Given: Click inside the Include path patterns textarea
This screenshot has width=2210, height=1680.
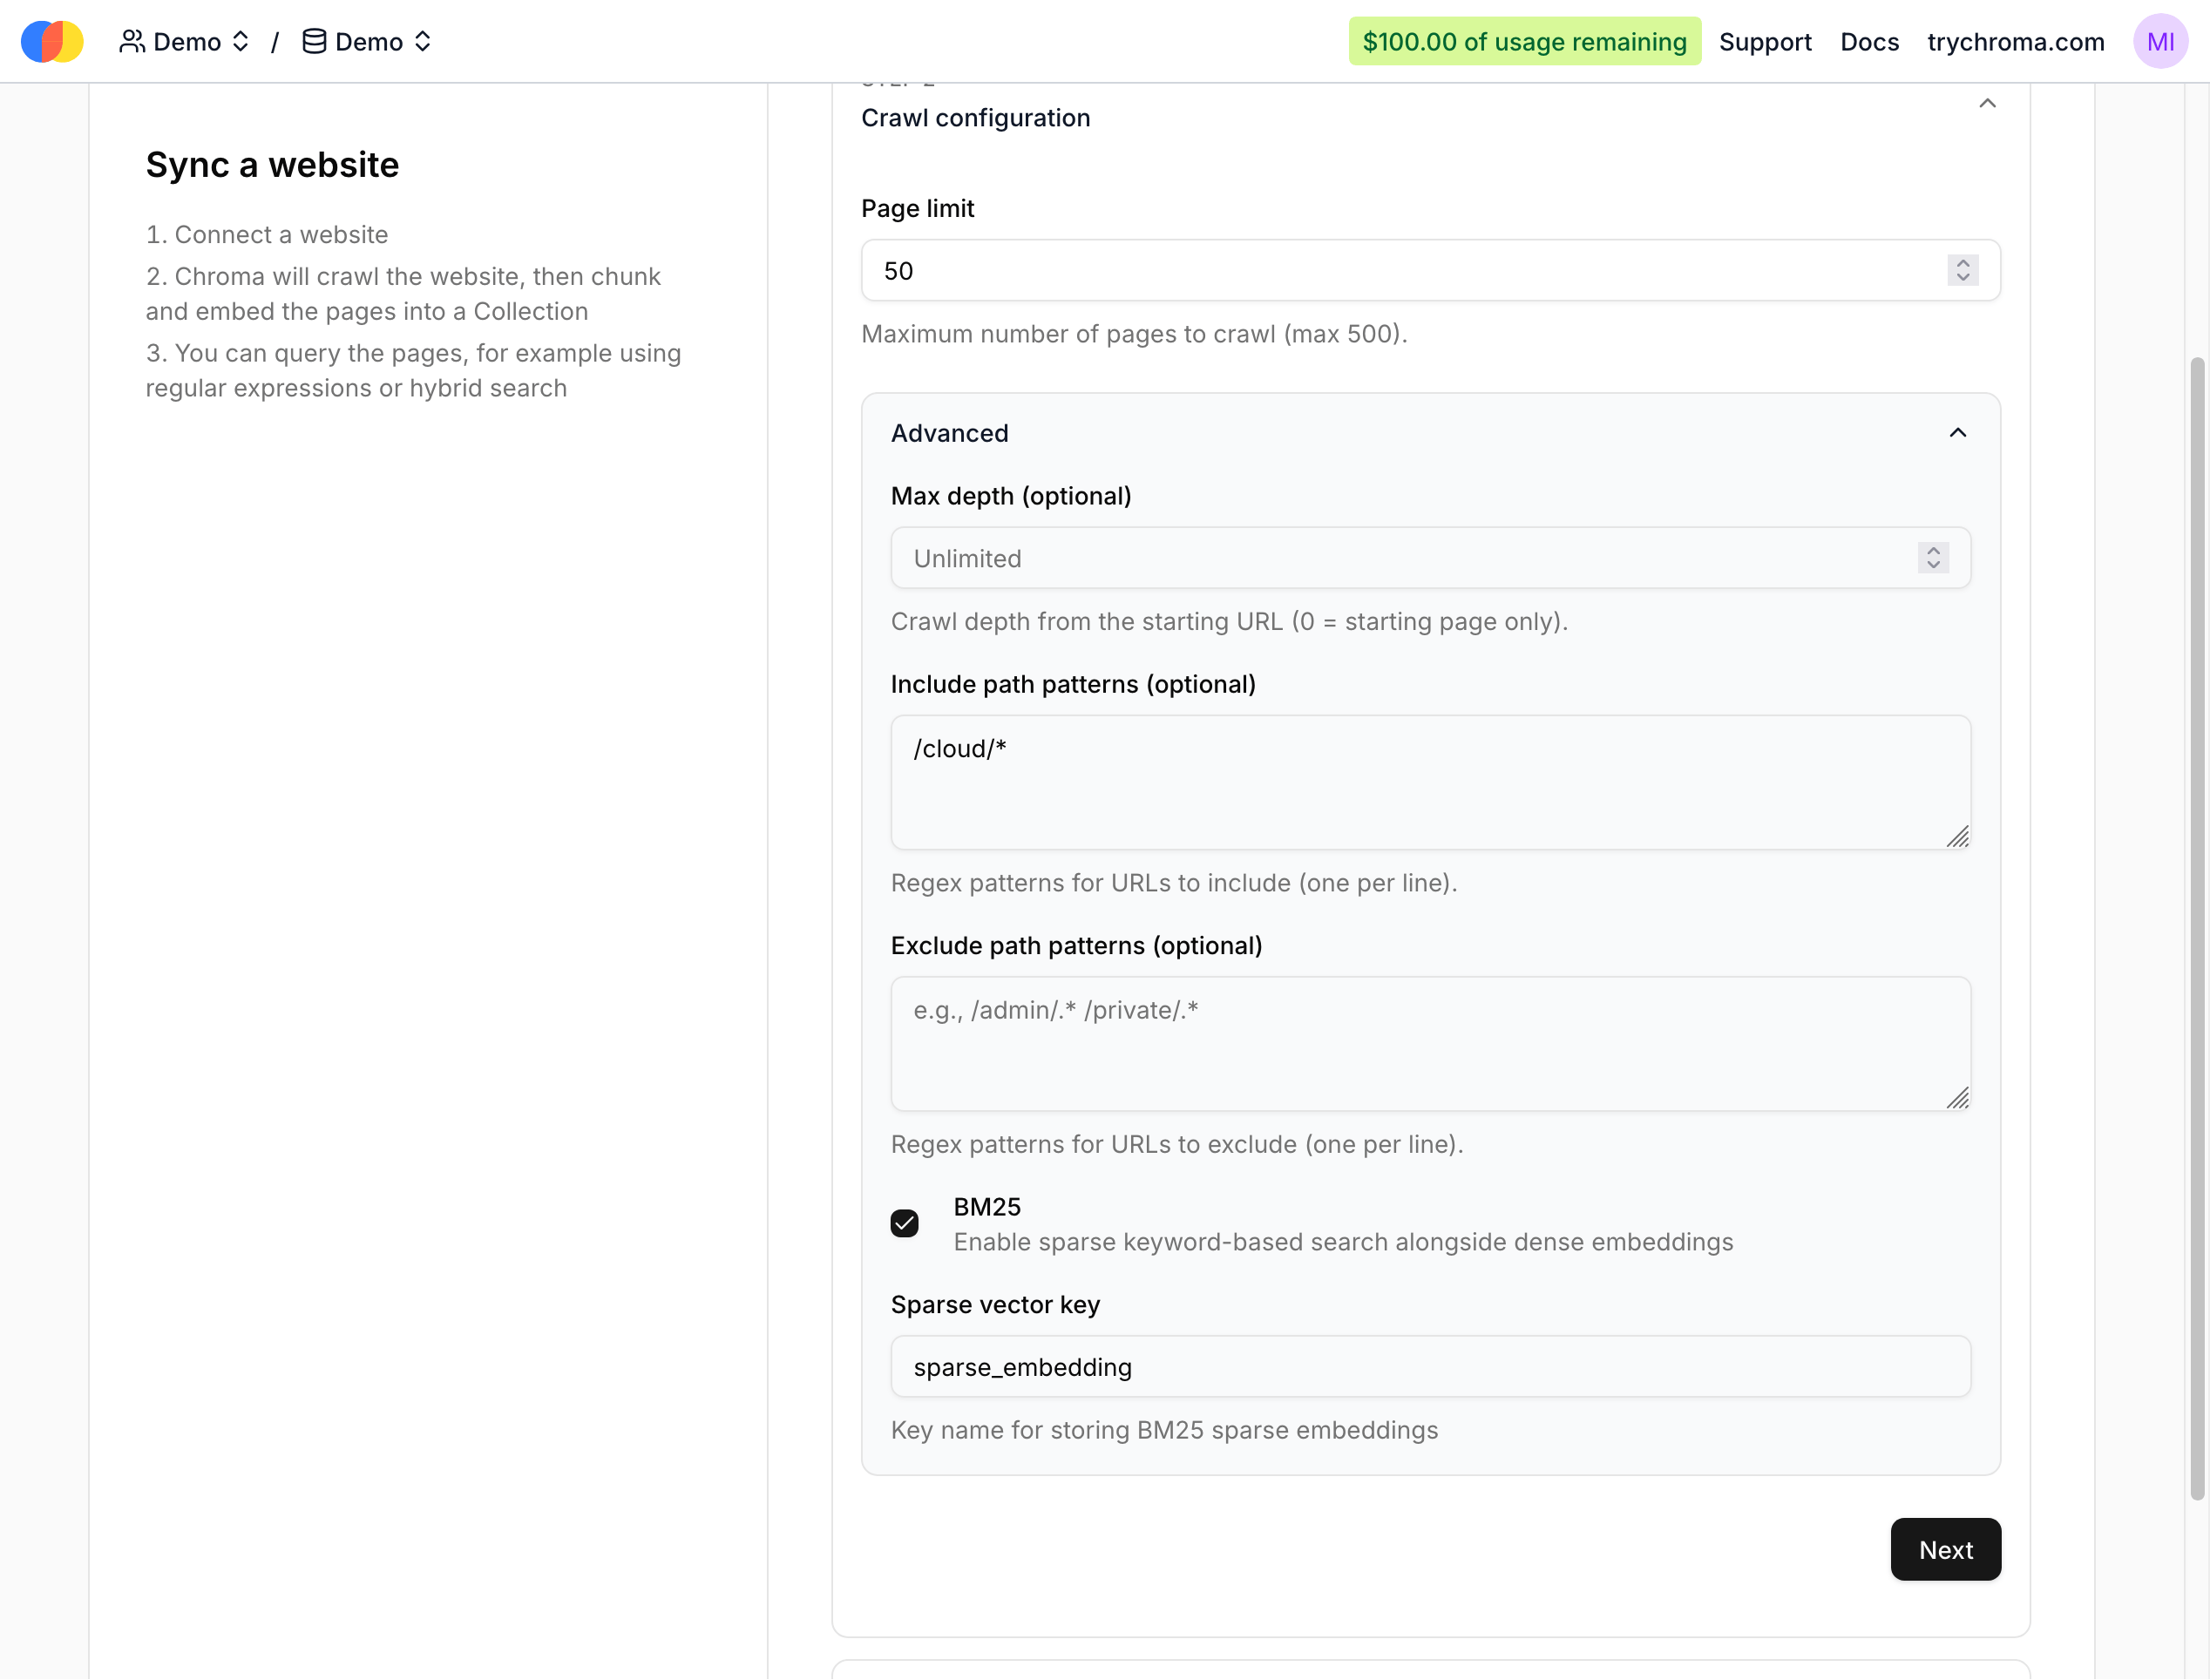Looking at the screenshot, I should [1430, 783].
